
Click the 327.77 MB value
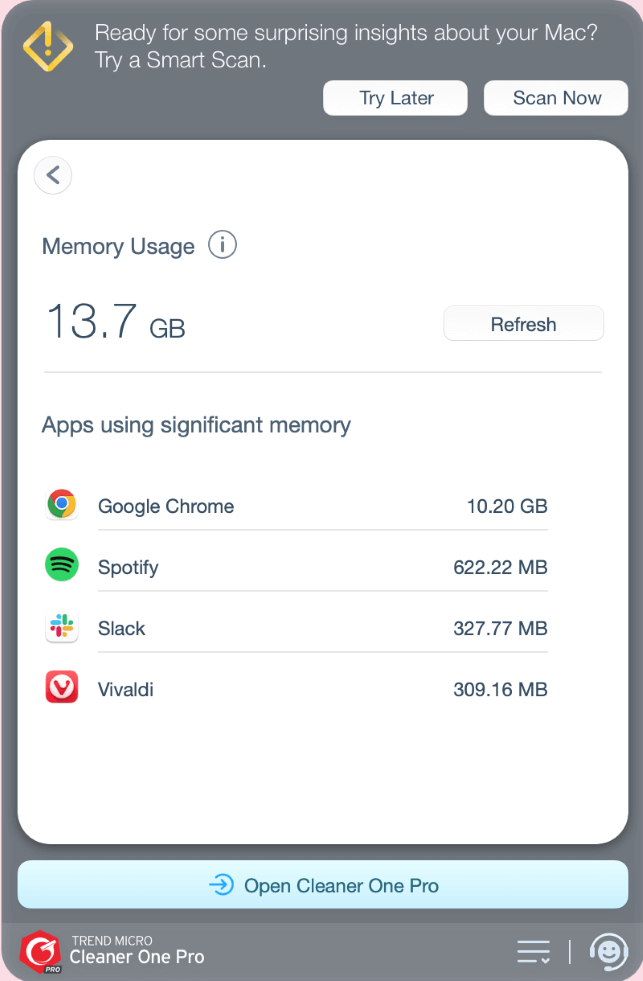[x=500, y=628]
